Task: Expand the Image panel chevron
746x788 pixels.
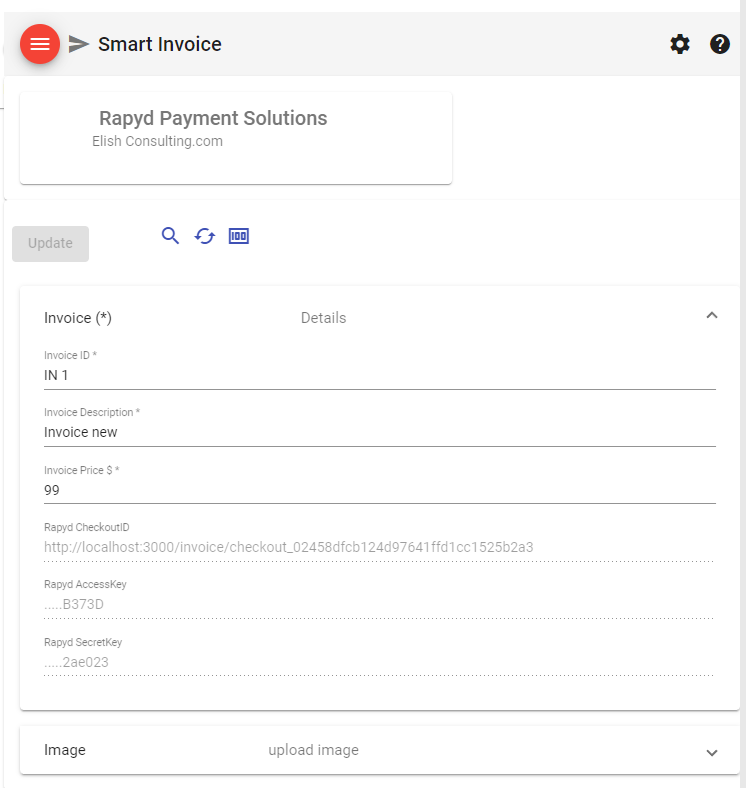Action: (x=711, y=752)
